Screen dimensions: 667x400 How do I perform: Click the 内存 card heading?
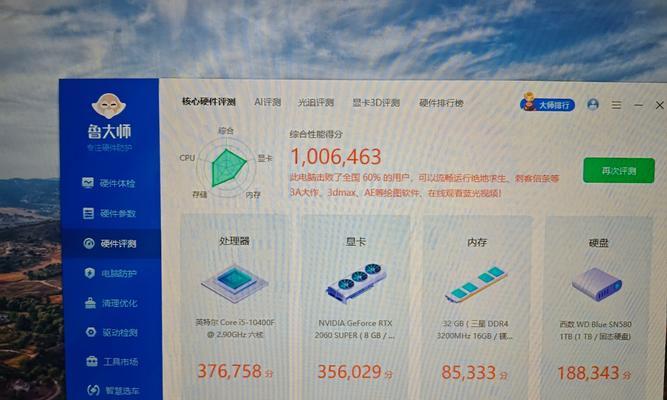coord(476,243)
